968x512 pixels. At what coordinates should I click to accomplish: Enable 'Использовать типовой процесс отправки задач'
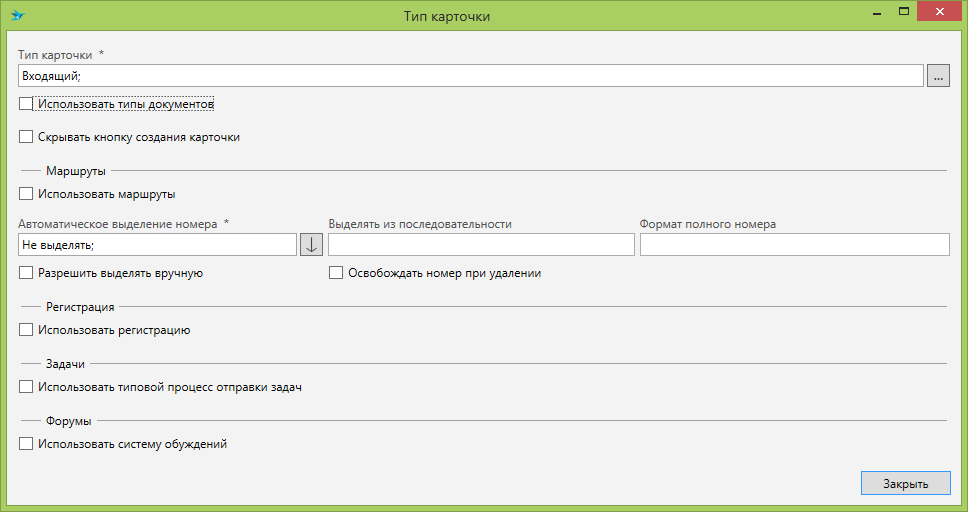coord(26,387)
